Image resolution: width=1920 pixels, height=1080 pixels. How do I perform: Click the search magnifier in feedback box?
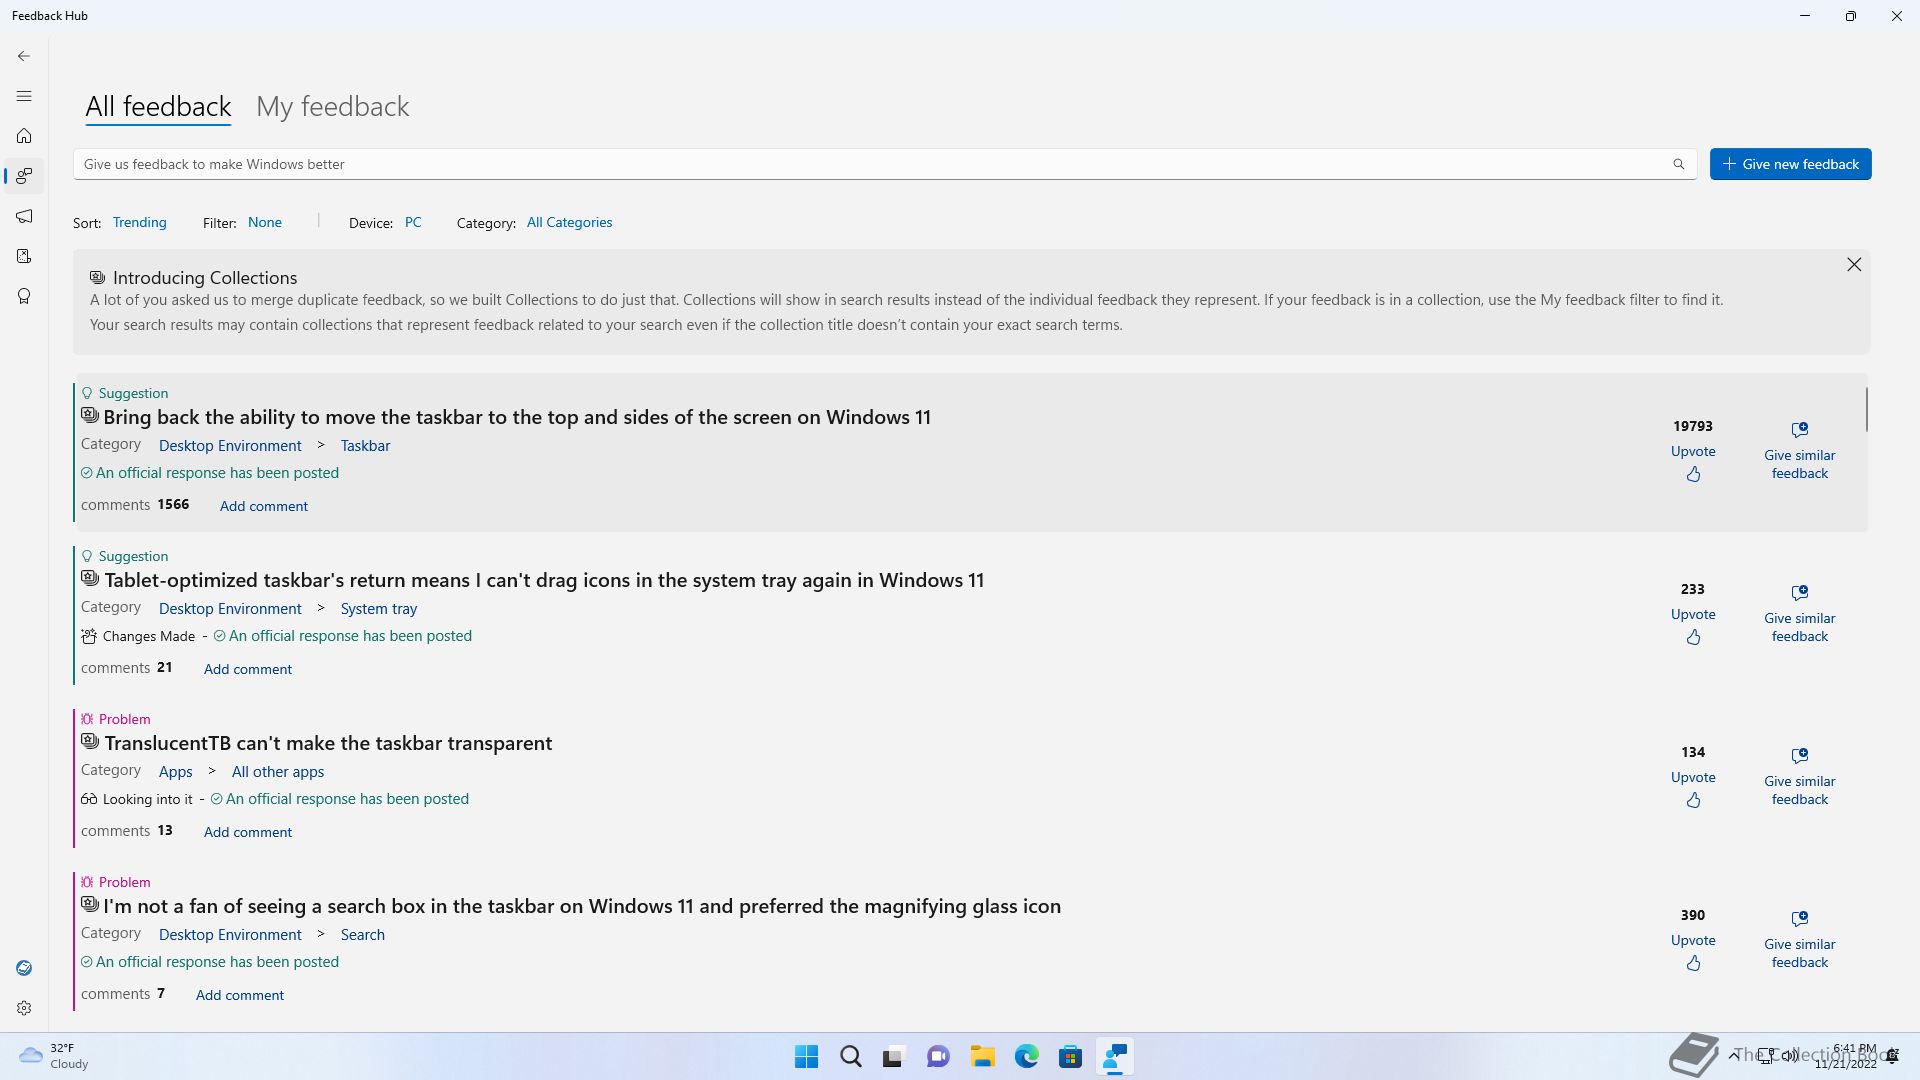click(x=1679, y=164)
